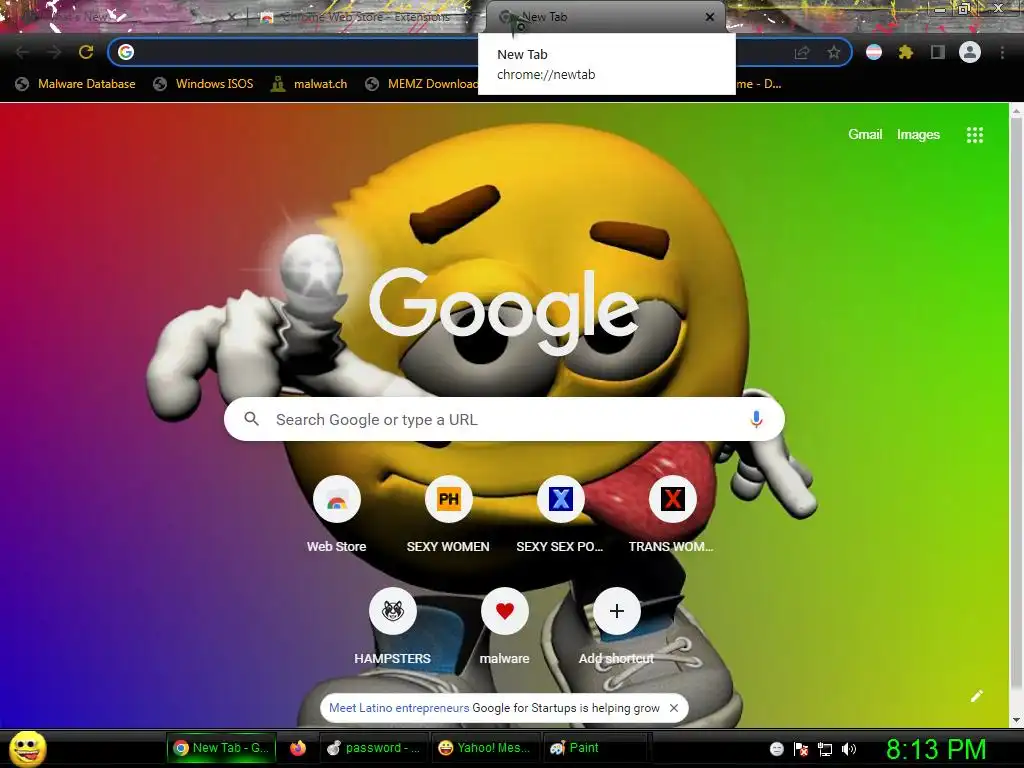Start voice search with the microphone

pyautogui.click(x=756, y=419)
